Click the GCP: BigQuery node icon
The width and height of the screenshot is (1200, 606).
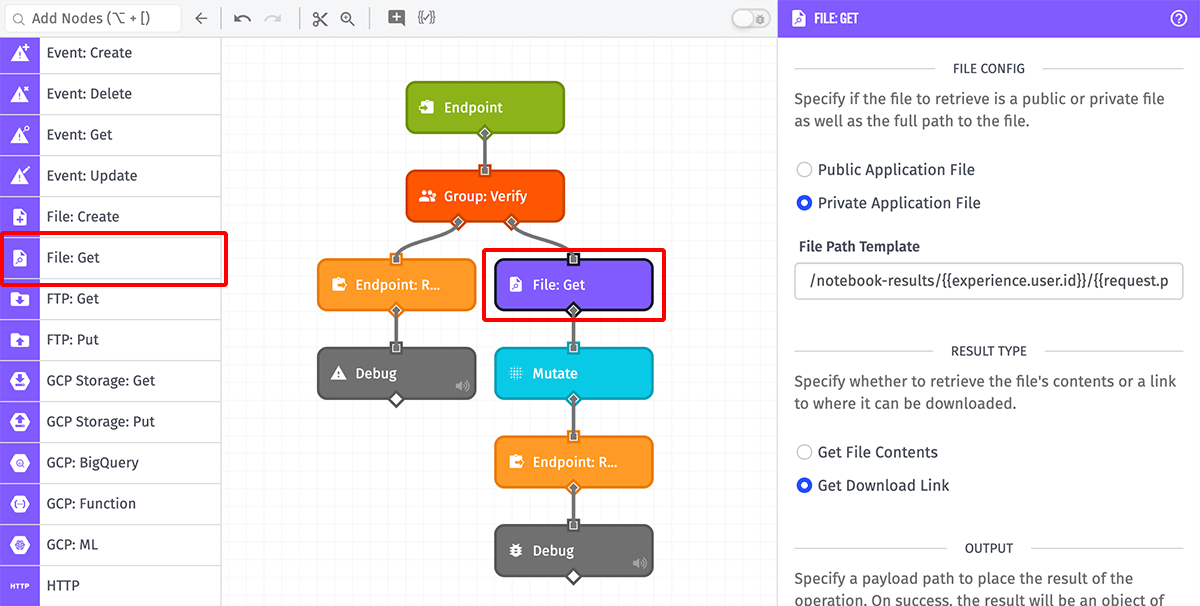coord(20,463)
